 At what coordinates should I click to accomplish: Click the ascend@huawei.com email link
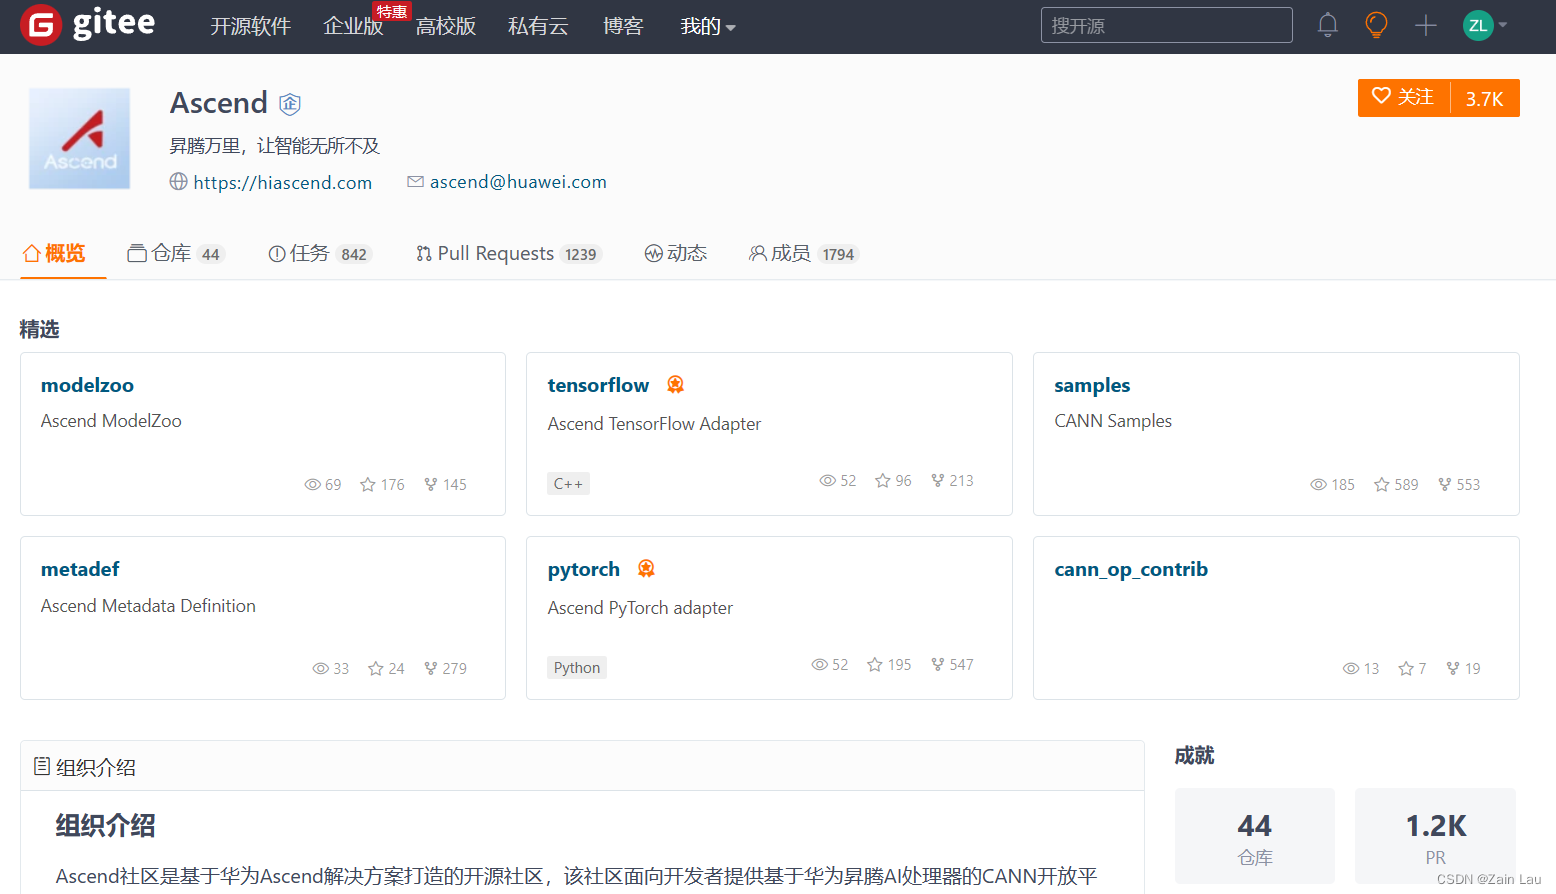coord(518,182)
